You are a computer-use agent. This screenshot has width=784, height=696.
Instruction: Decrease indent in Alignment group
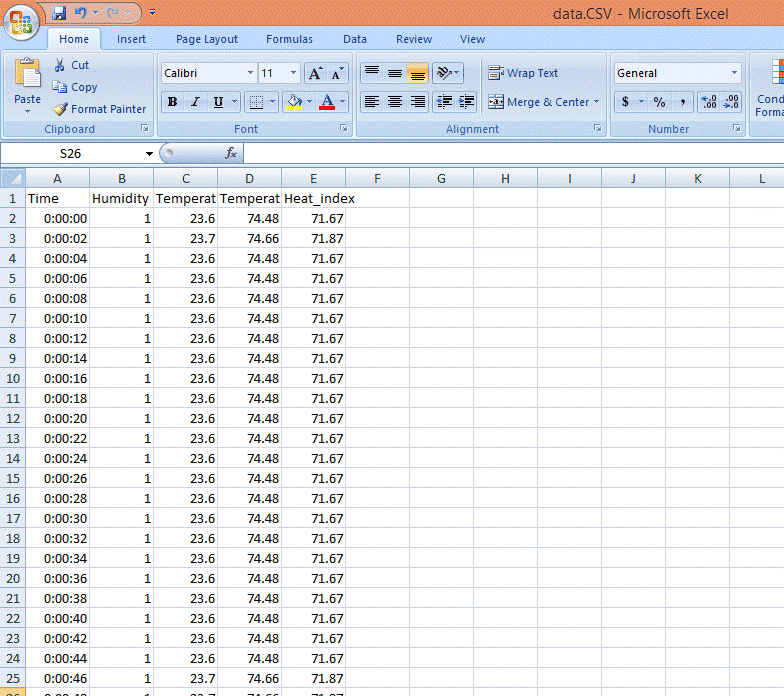pos(444,102)
